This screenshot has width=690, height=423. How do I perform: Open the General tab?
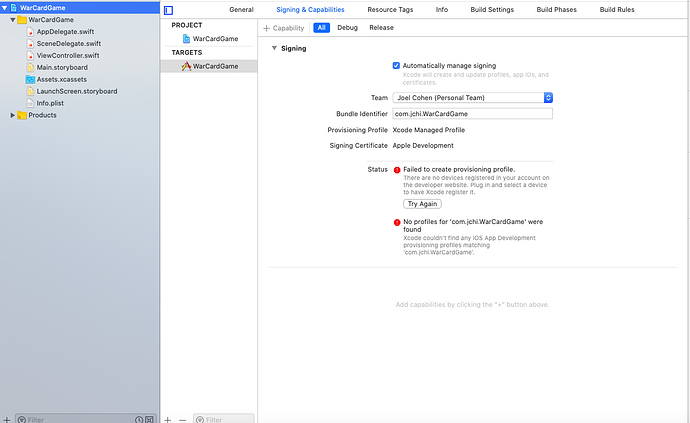241,10
